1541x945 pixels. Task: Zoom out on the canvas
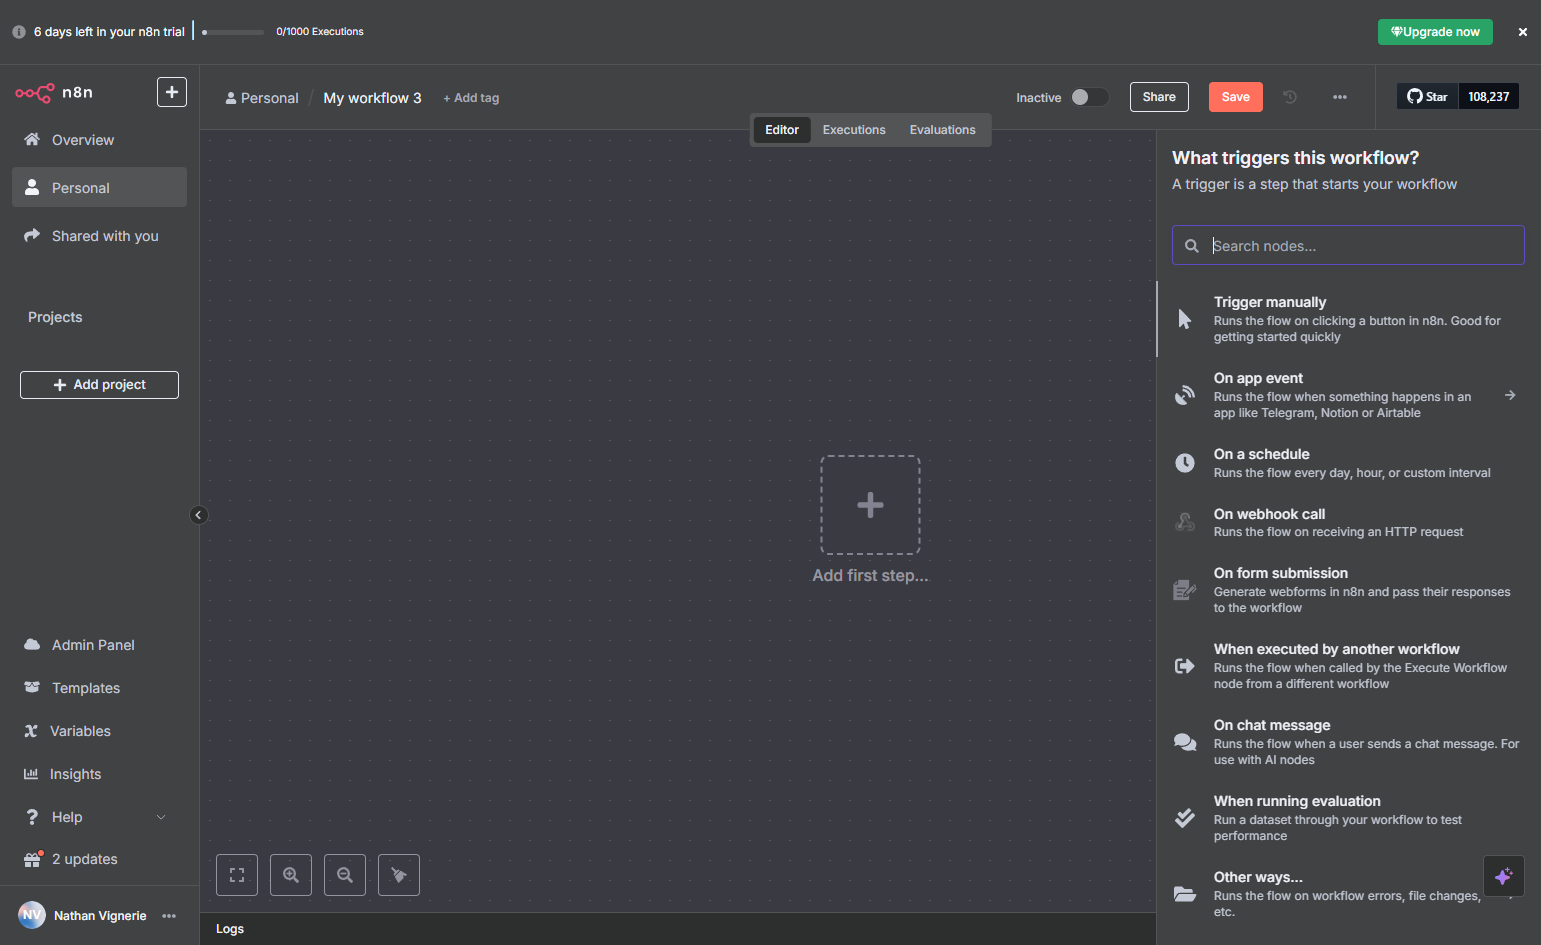pos(345,875)
